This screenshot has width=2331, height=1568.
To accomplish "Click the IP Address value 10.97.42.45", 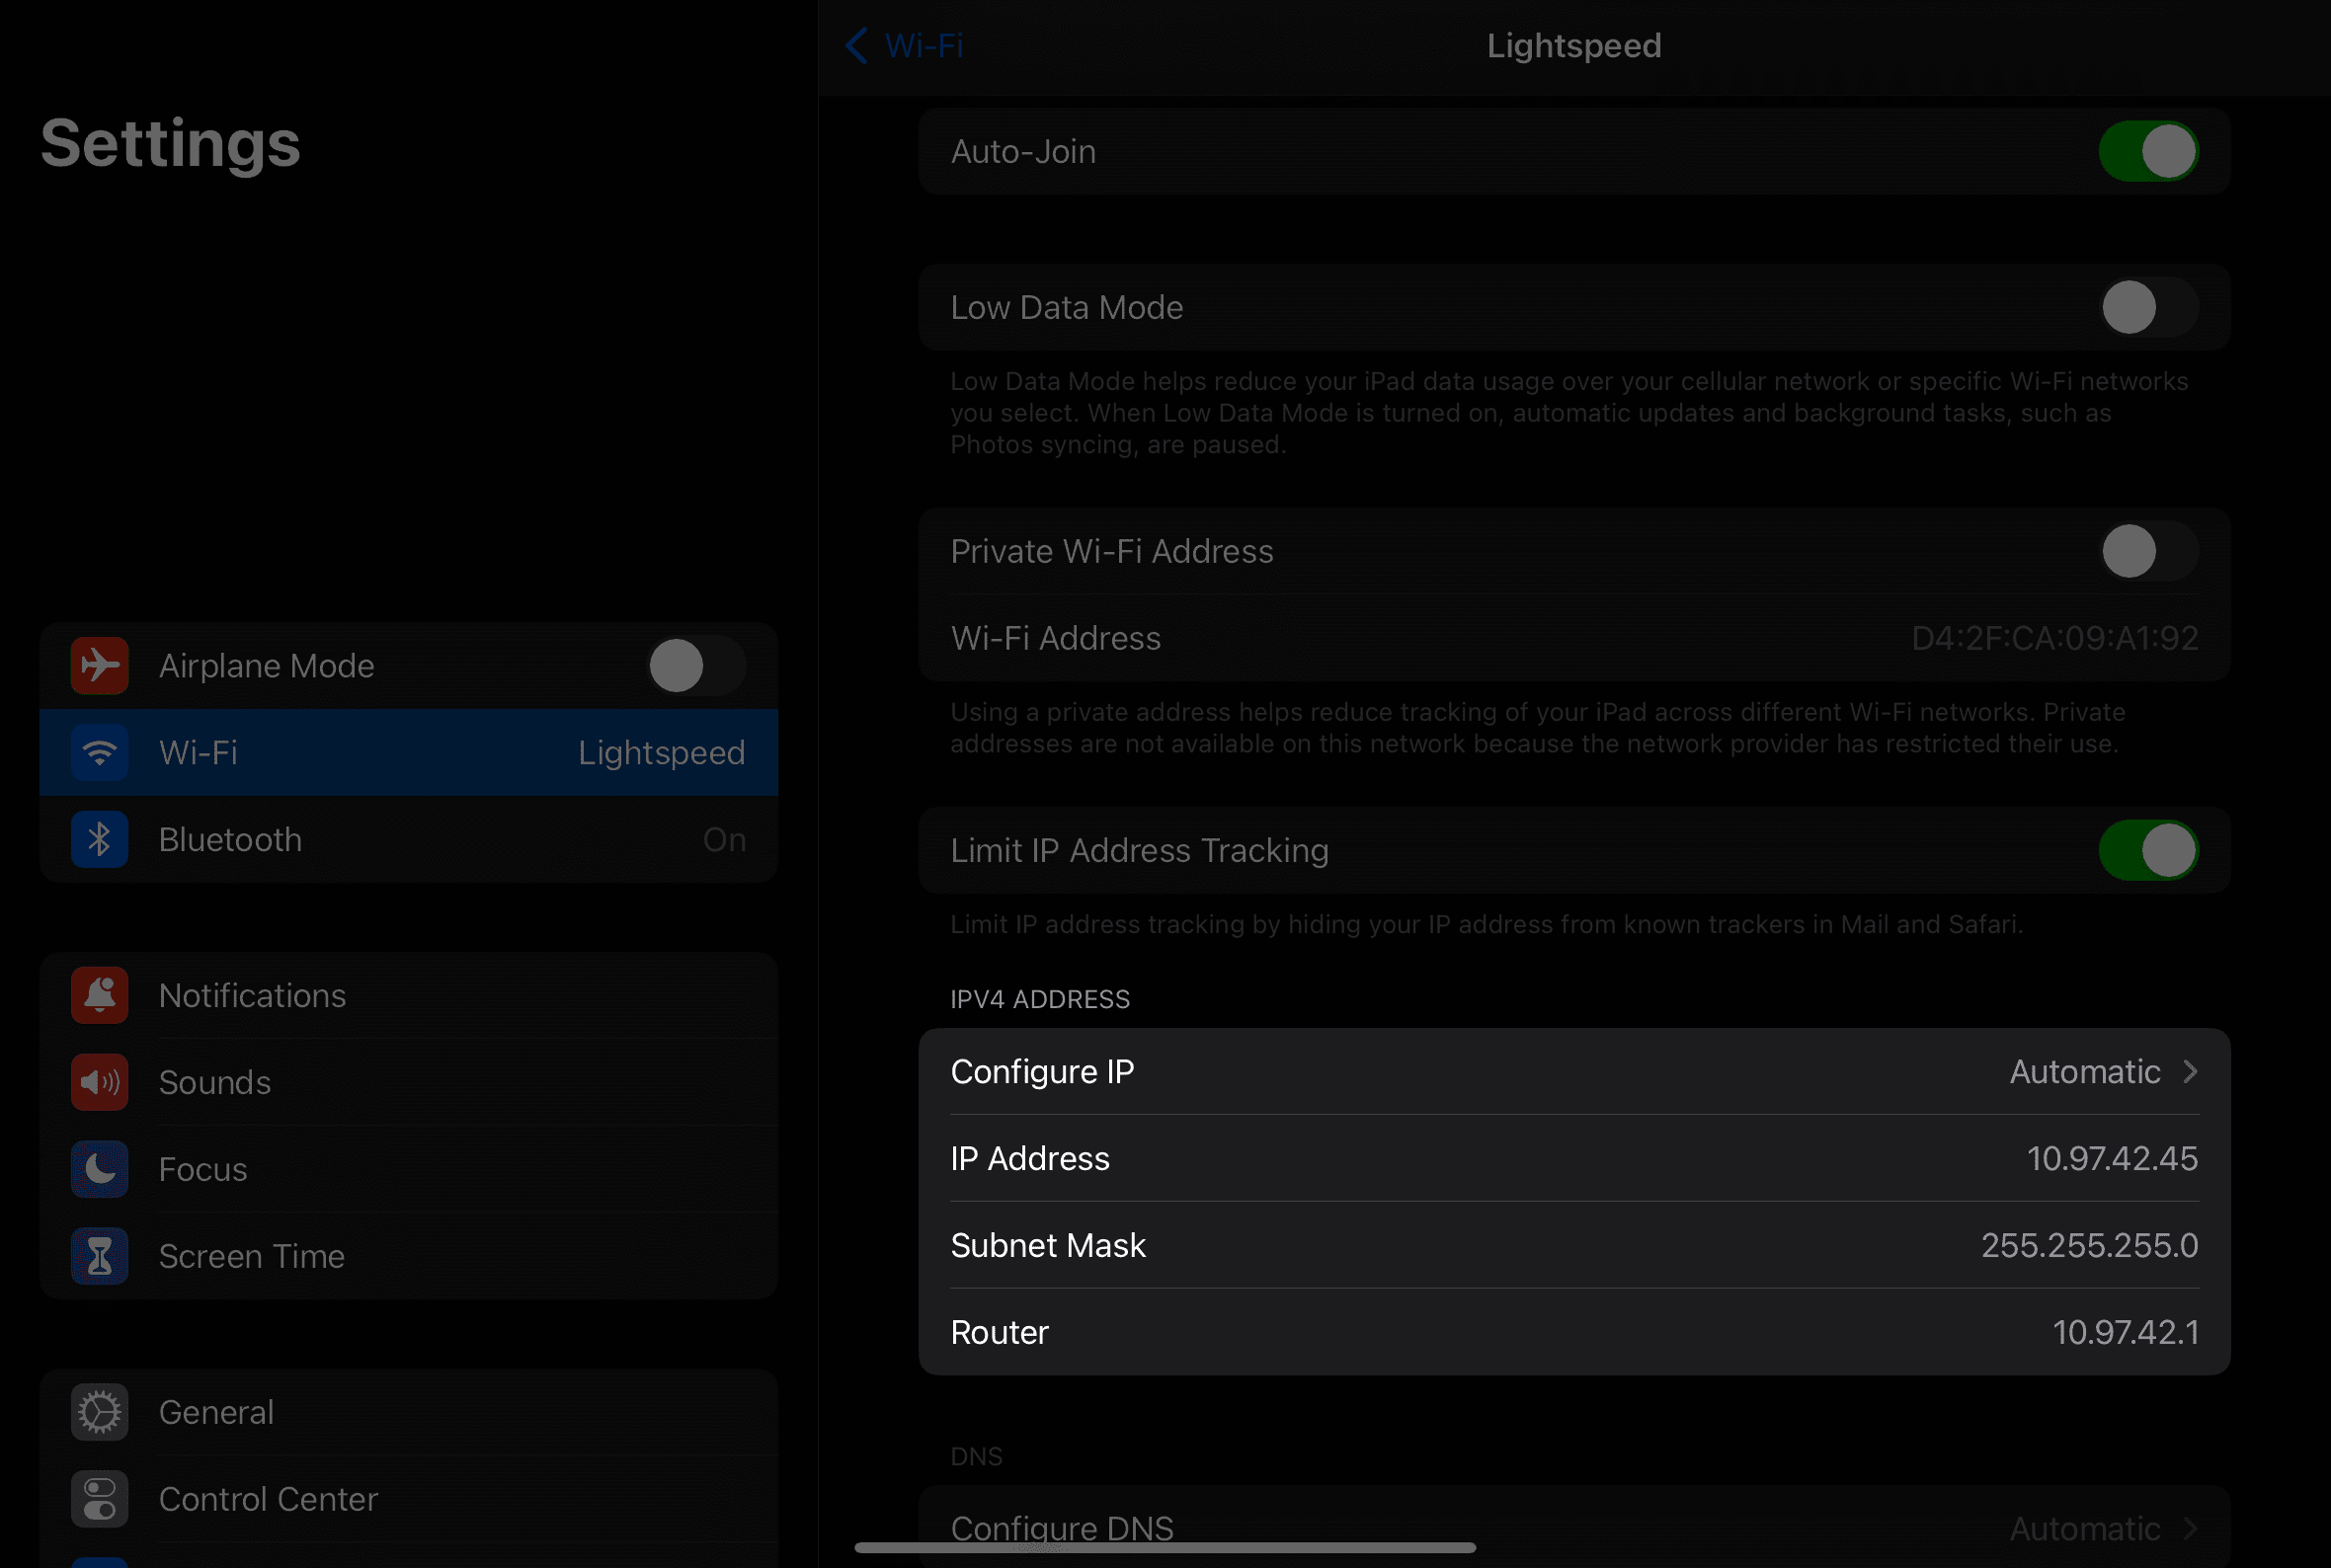I will coord(2111,1158).
